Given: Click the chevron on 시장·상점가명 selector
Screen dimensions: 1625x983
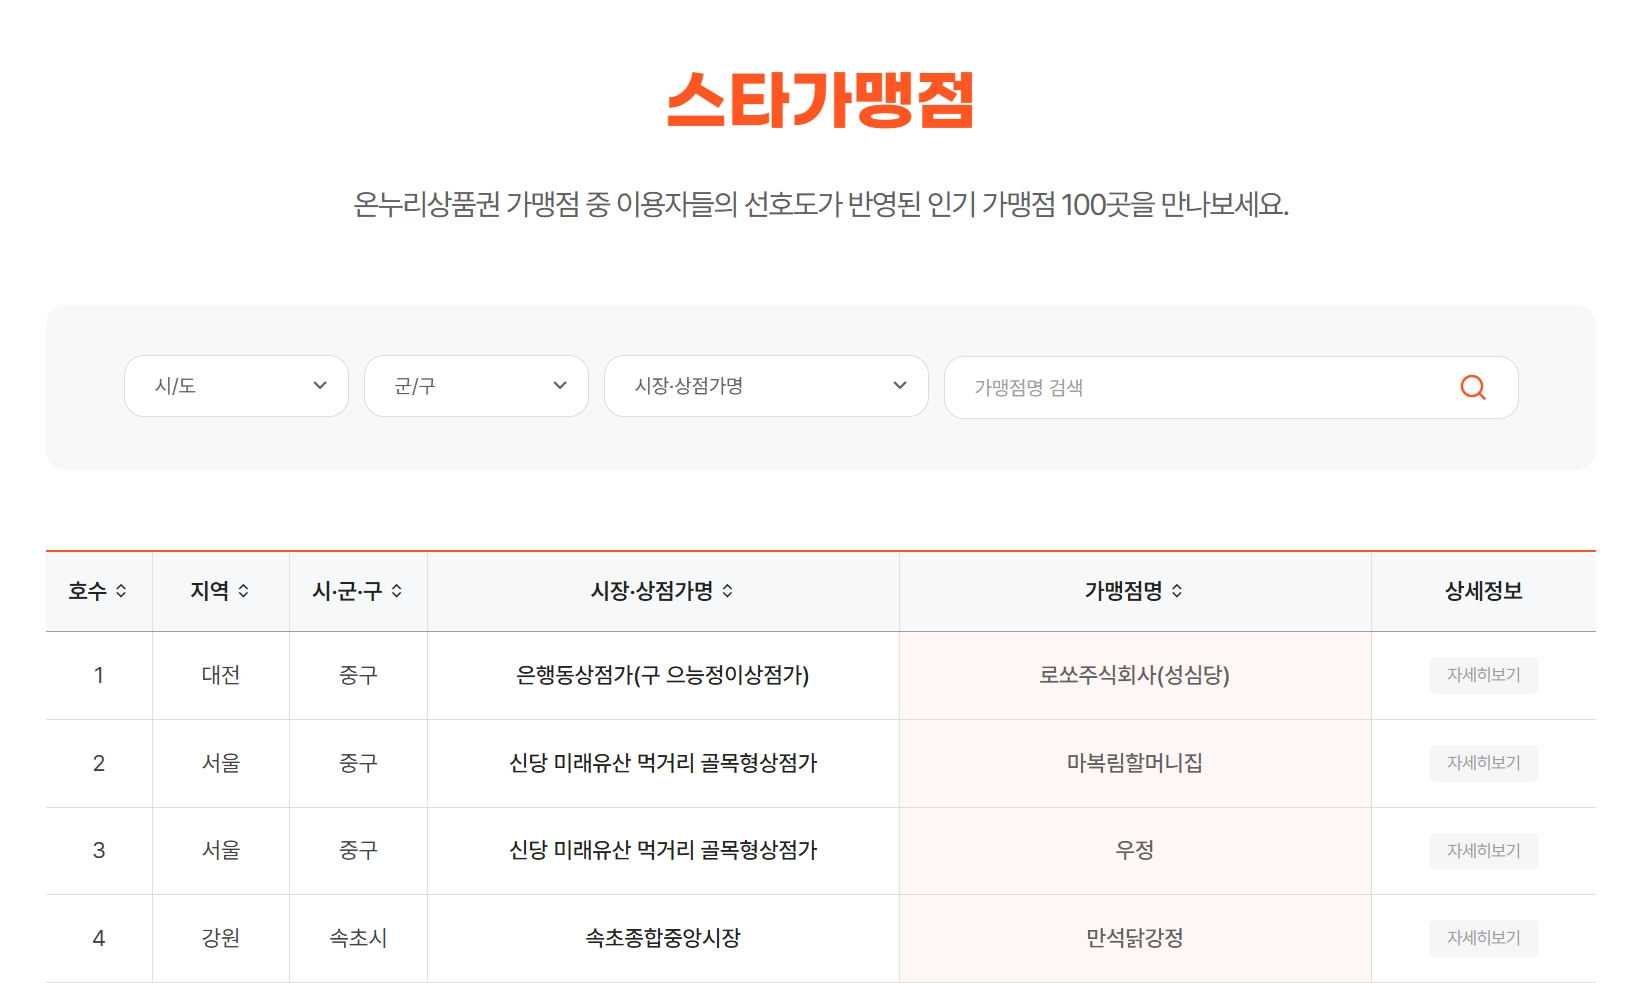Looking at the screenshot, I should pyautogui.click(x=900, y=386).
